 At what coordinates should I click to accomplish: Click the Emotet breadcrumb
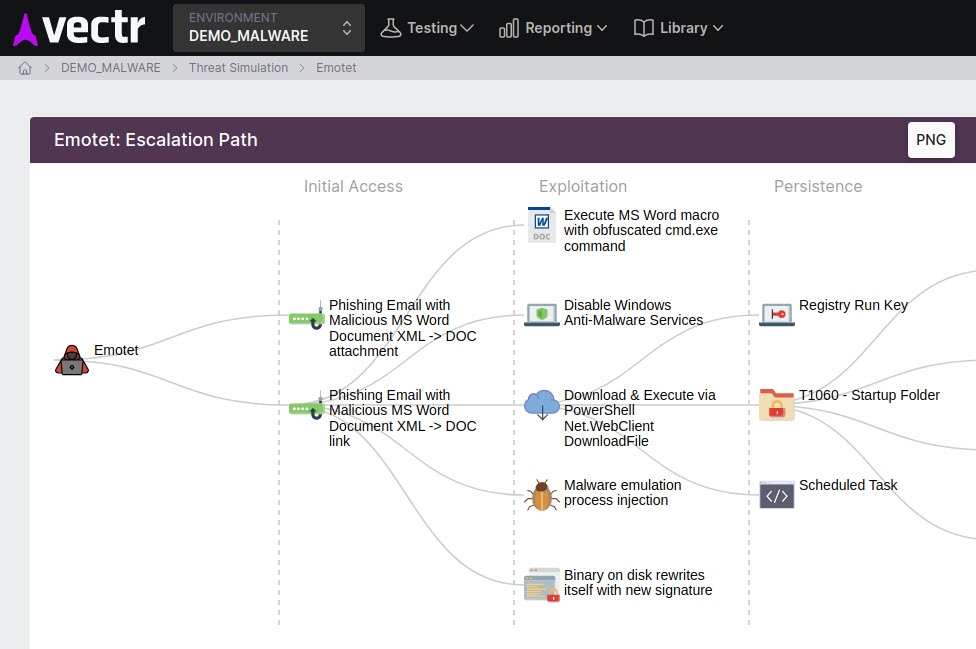pyautogui.click(x=336, y=68)
